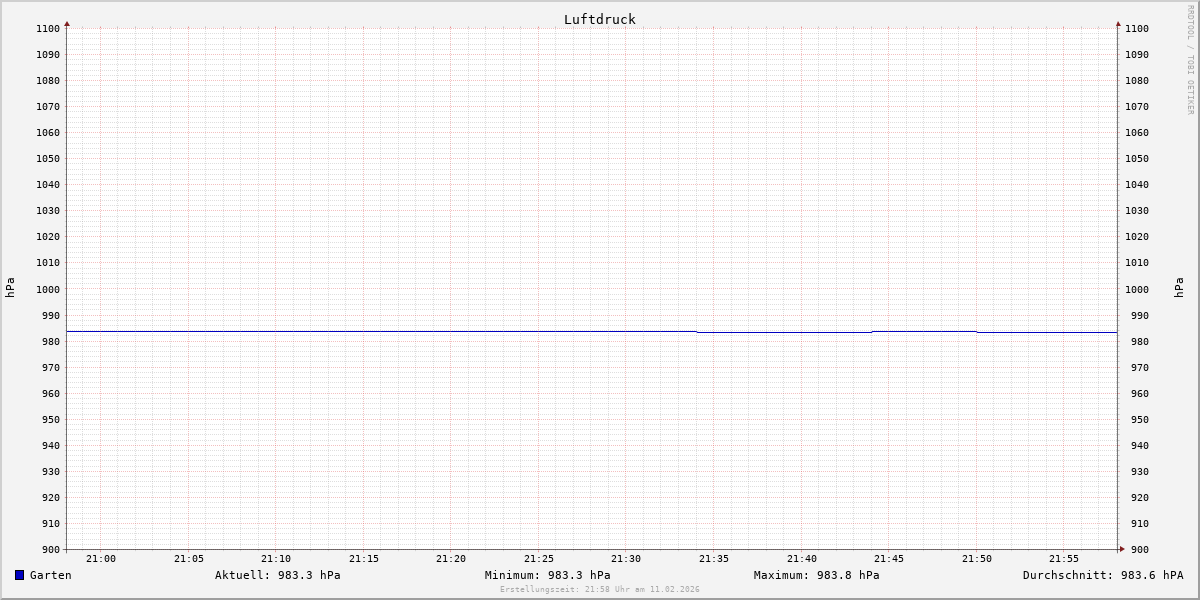This screenshot has width=1200, height=600.
Task: Click the RRDTOOL / TOBI OETIKER watermark
Action: click(x=1190, y=59)
